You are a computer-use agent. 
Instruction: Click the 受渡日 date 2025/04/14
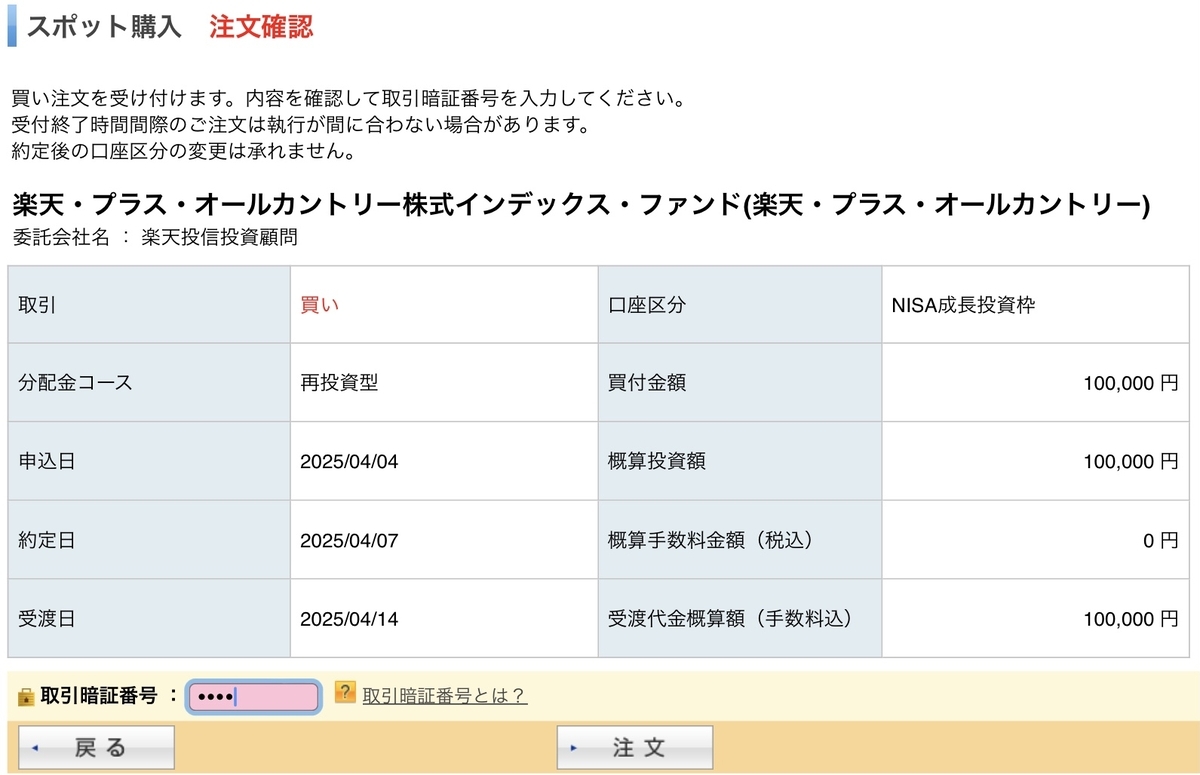349,619
